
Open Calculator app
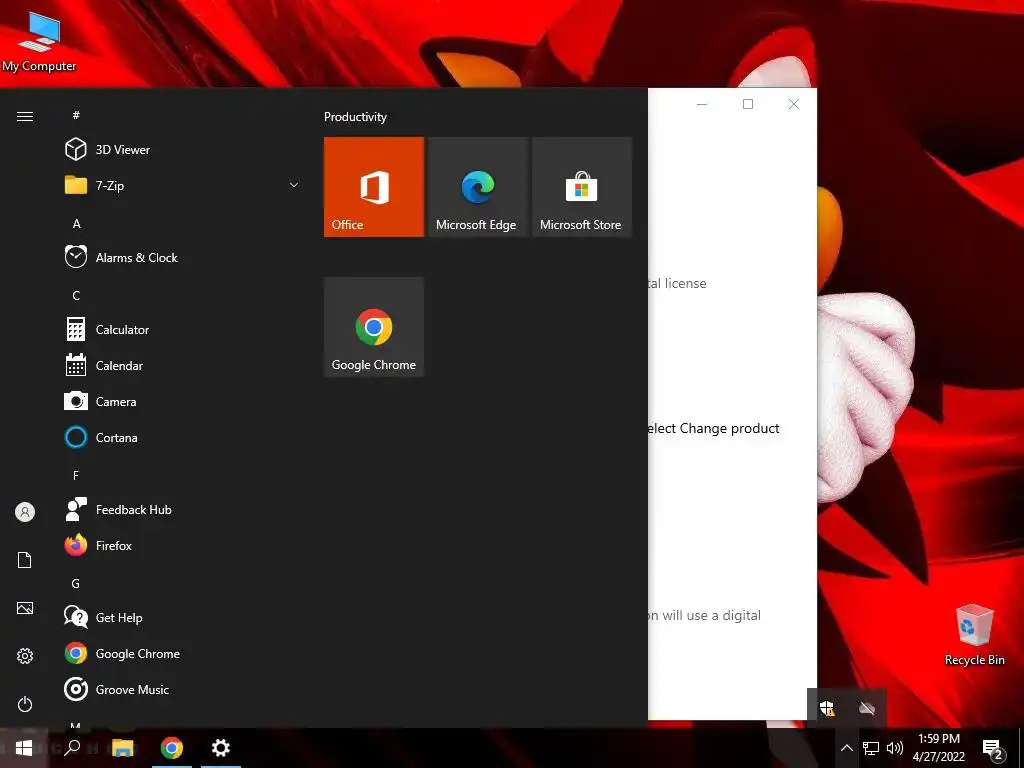click(x=183, y=330)
